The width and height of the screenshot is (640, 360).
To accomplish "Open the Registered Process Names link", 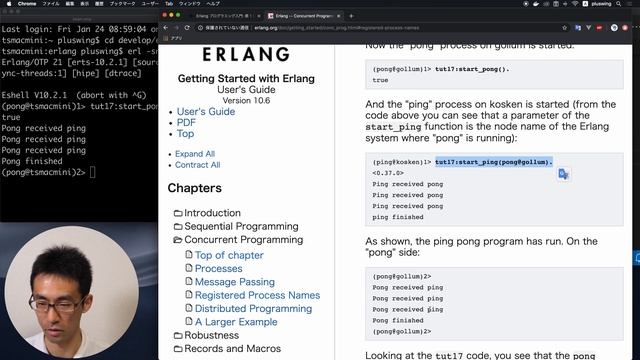I will pyautogui.click(x=258, y=295).
